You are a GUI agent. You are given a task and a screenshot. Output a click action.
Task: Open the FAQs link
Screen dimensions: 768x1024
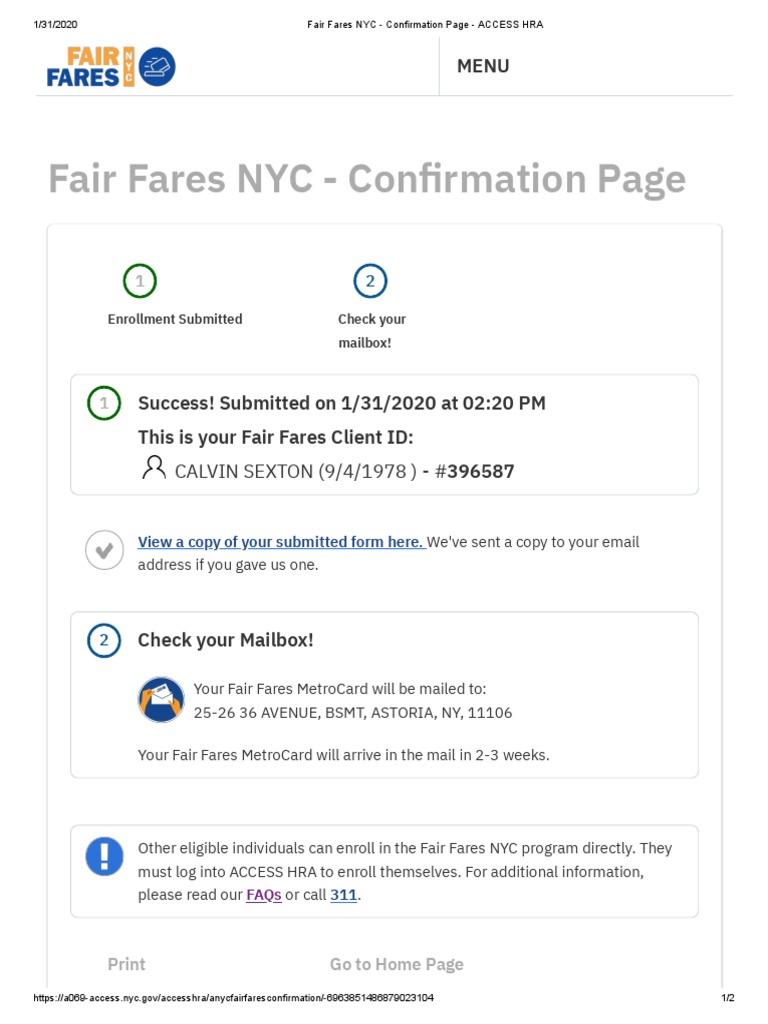[264, 895]
